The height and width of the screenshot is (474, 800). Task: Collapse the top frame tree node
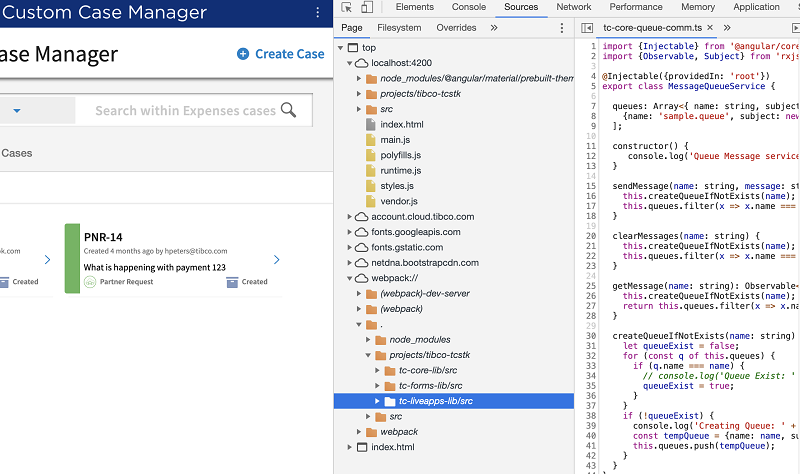click(x=340, y=48)
